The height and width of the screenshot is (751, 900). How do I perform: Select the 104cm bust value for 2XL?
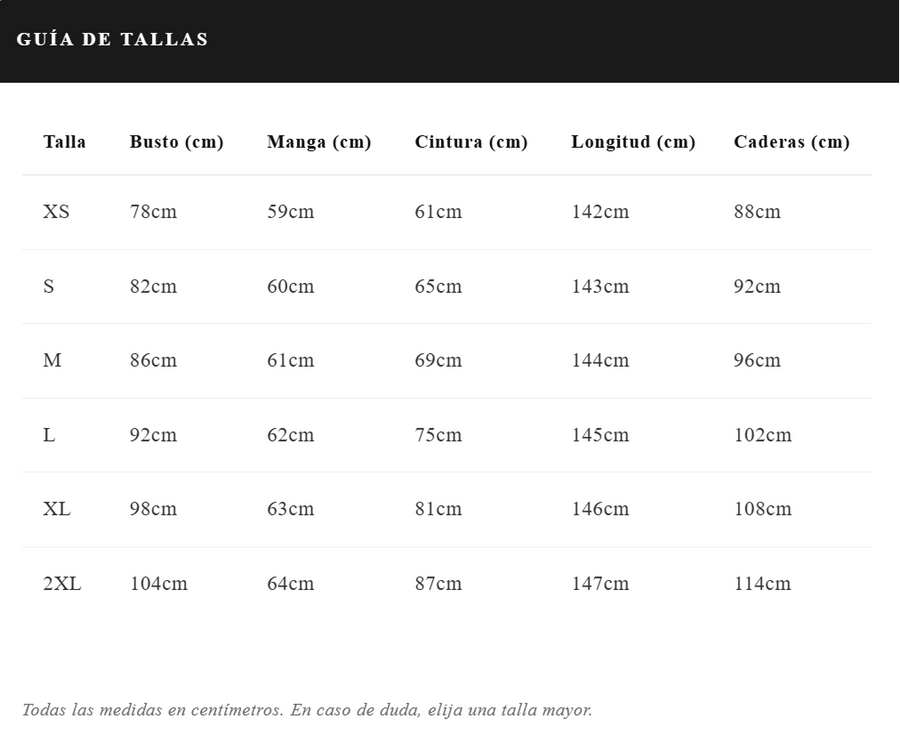tap(158, 584)
